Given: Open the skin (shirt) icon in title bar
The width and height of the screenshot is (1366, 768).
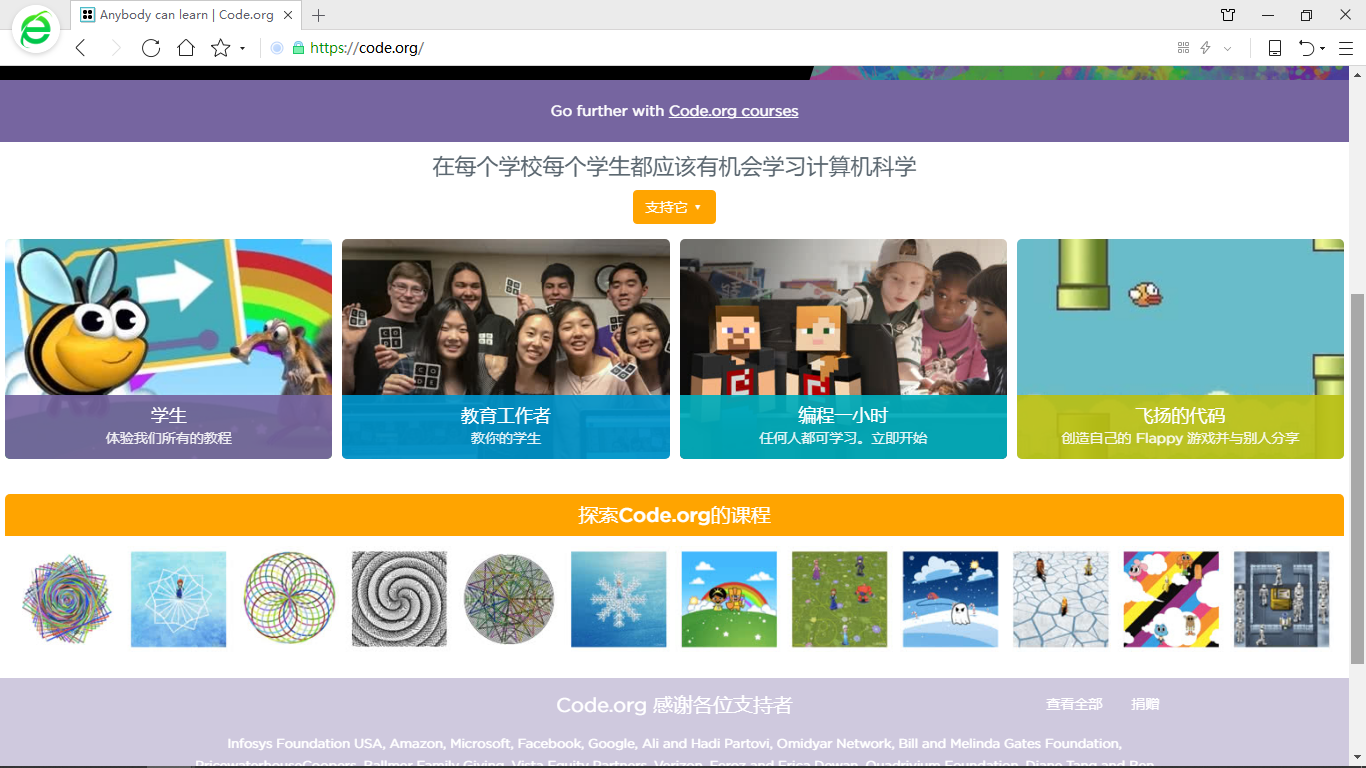Looking at the screenshot, I should click(1228, 15).
